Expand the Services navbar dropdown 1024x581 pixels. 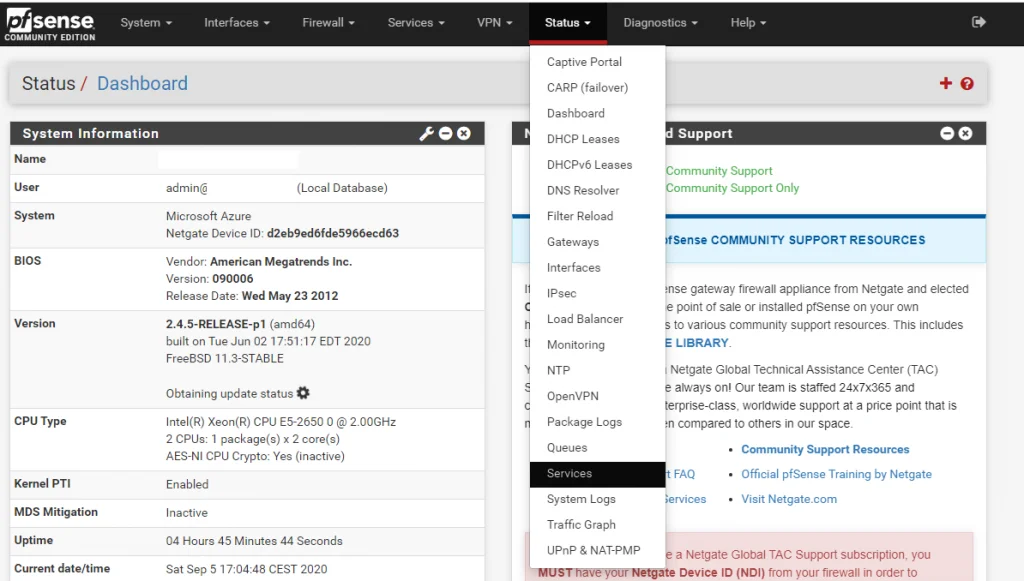click(x=416, y=23)
